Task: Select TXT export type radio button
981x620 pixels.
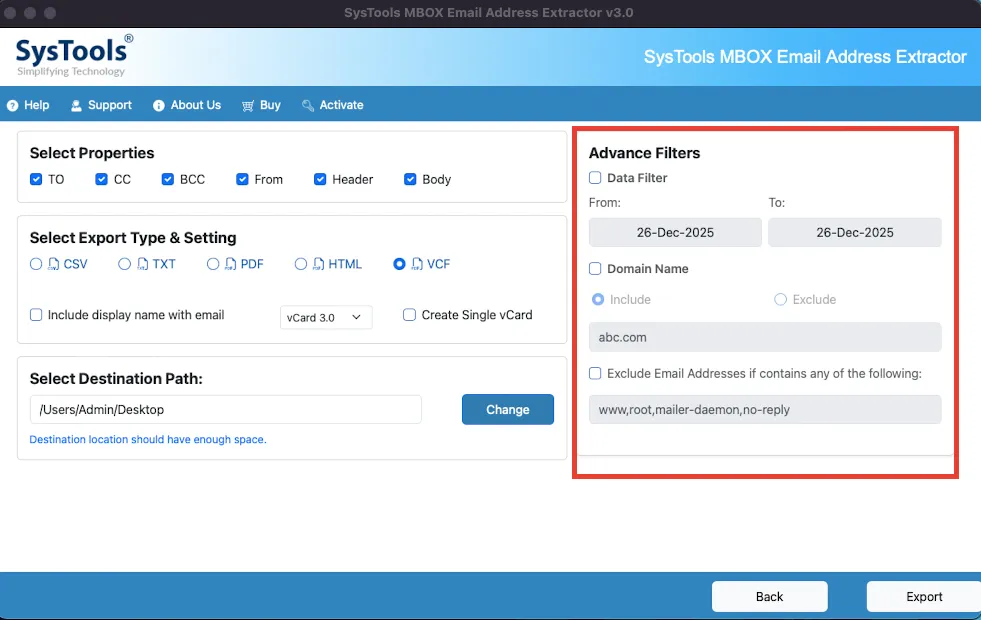Action: [125, 264]
